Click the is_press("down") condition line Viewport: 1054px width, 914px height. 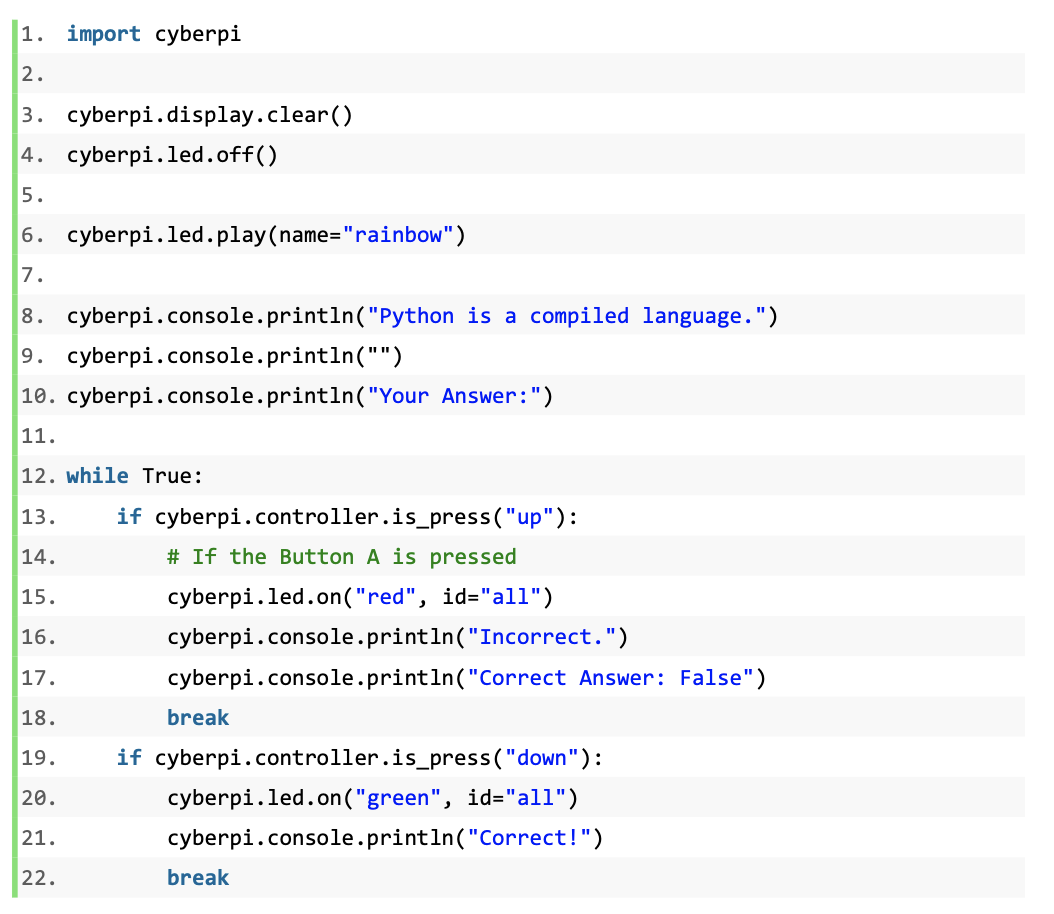click(x=359, y=757)
